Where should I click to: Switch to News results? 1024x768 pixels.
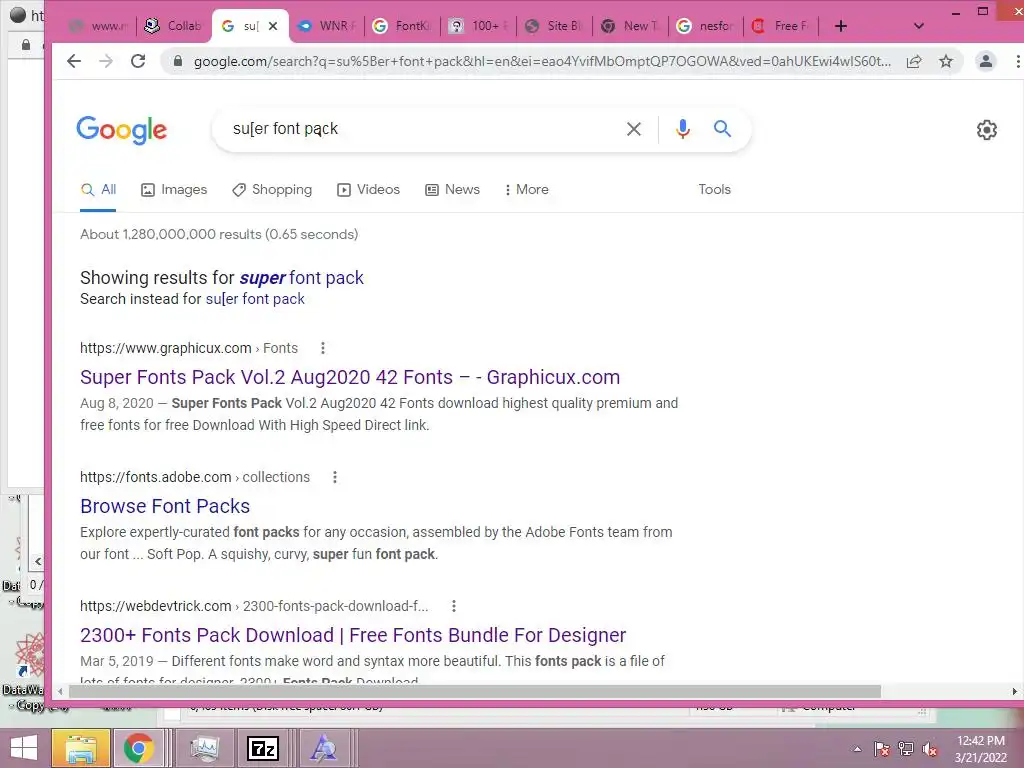(x=453, y=189)
